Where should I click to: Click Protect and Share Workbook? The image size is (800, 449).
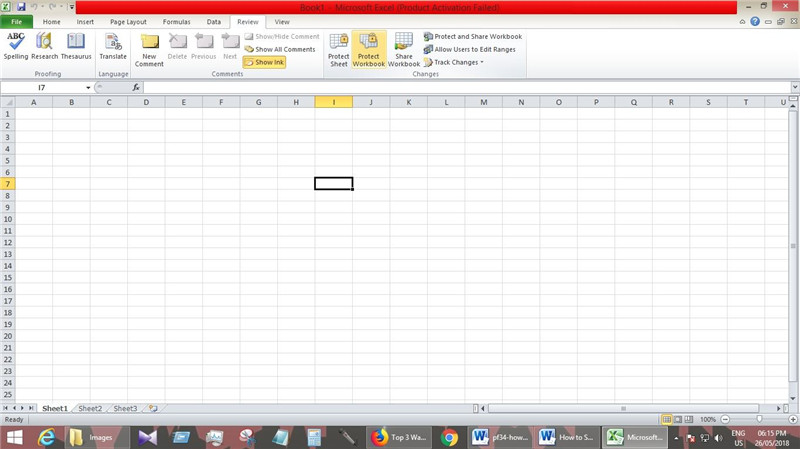coord(472,36)
